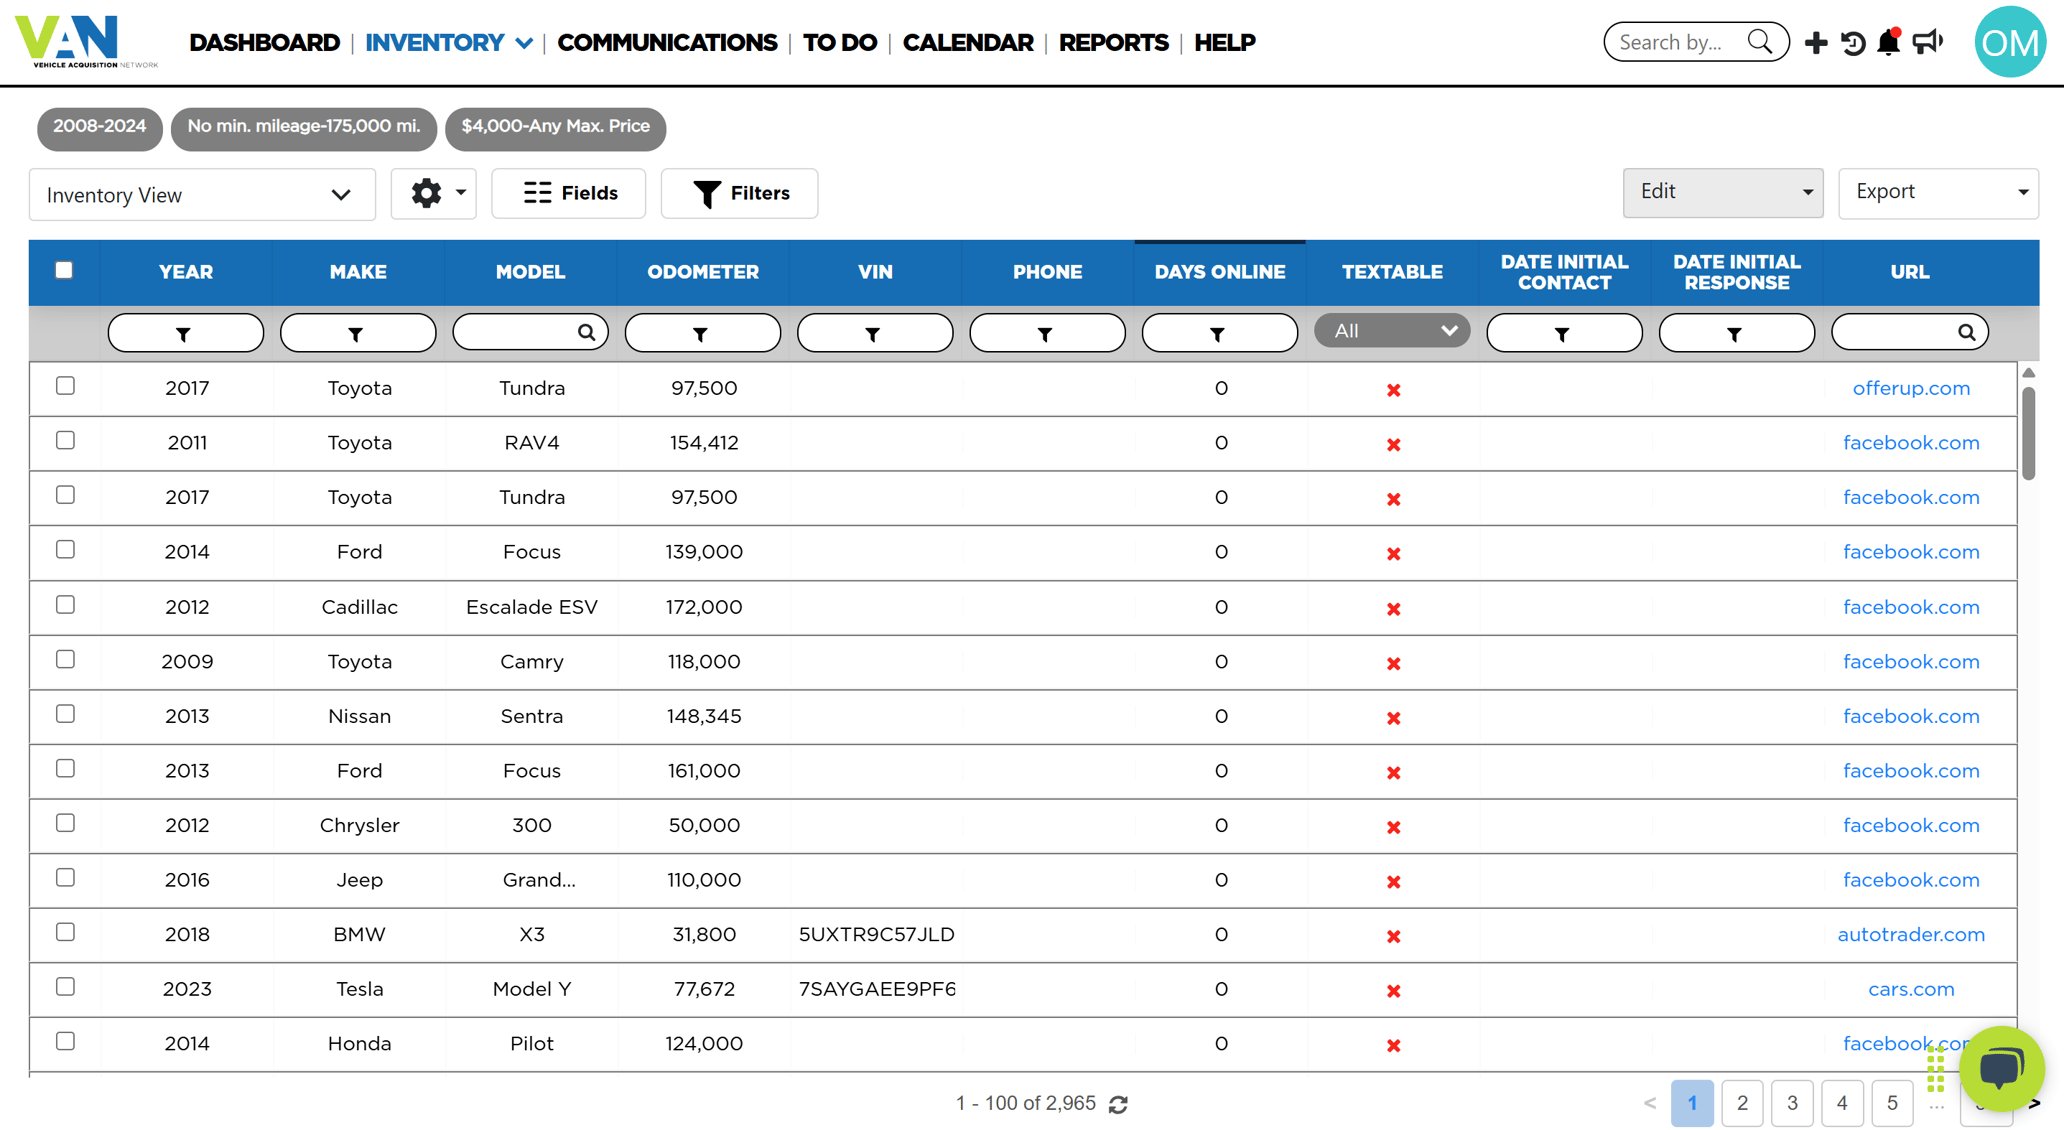Open the gear settings dropdown
Image resolution: width=2064 pixels, height=1130 pixels.
[x=434, y=193]
